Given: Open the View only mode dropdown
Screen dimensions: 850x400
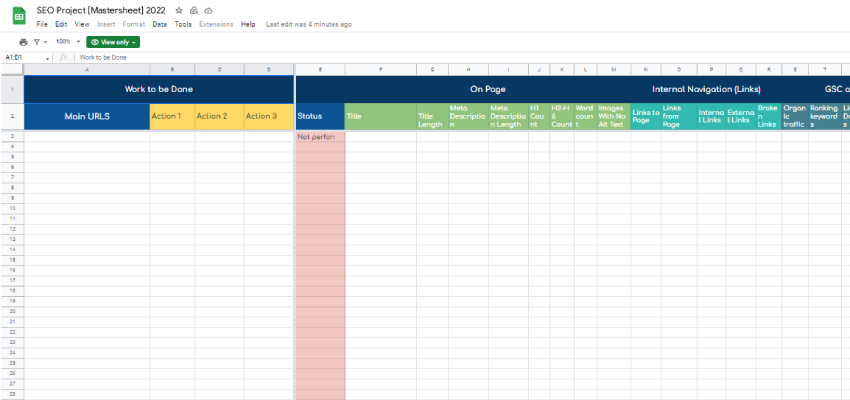Looking at the screenshot, I should click(x=112, y=42).
